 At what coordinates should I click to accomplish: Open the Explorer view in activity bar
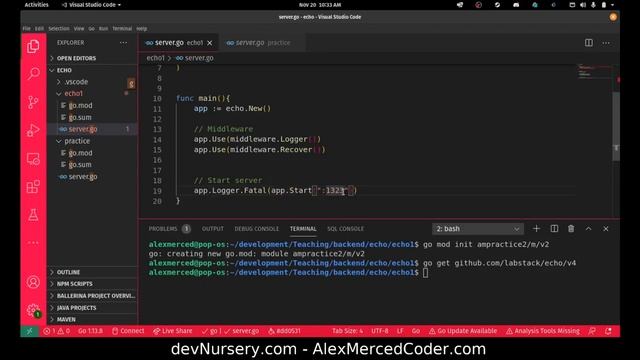coord(33,47)
